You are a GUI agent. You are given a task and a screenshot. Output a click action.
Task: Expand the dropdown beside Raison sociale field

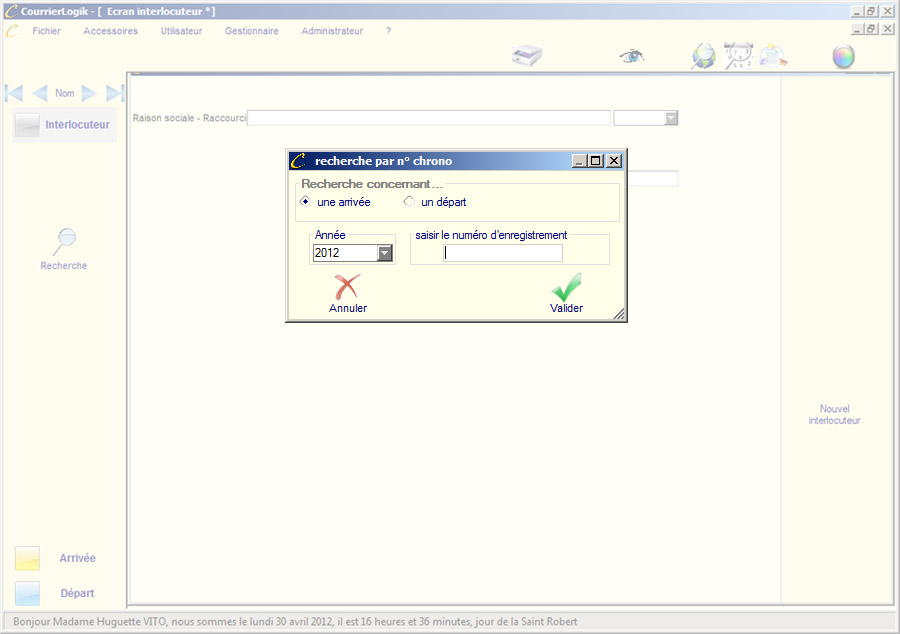(671, 118)
